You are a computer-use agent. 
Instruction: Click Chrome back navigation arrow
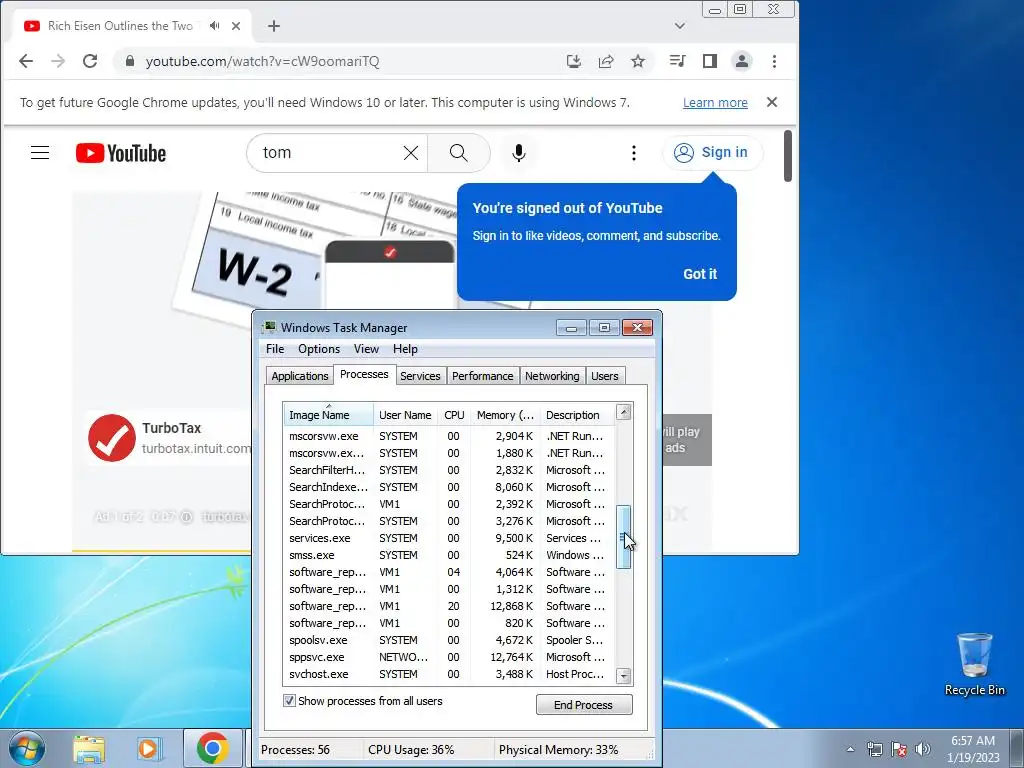(x=25, y=61)
